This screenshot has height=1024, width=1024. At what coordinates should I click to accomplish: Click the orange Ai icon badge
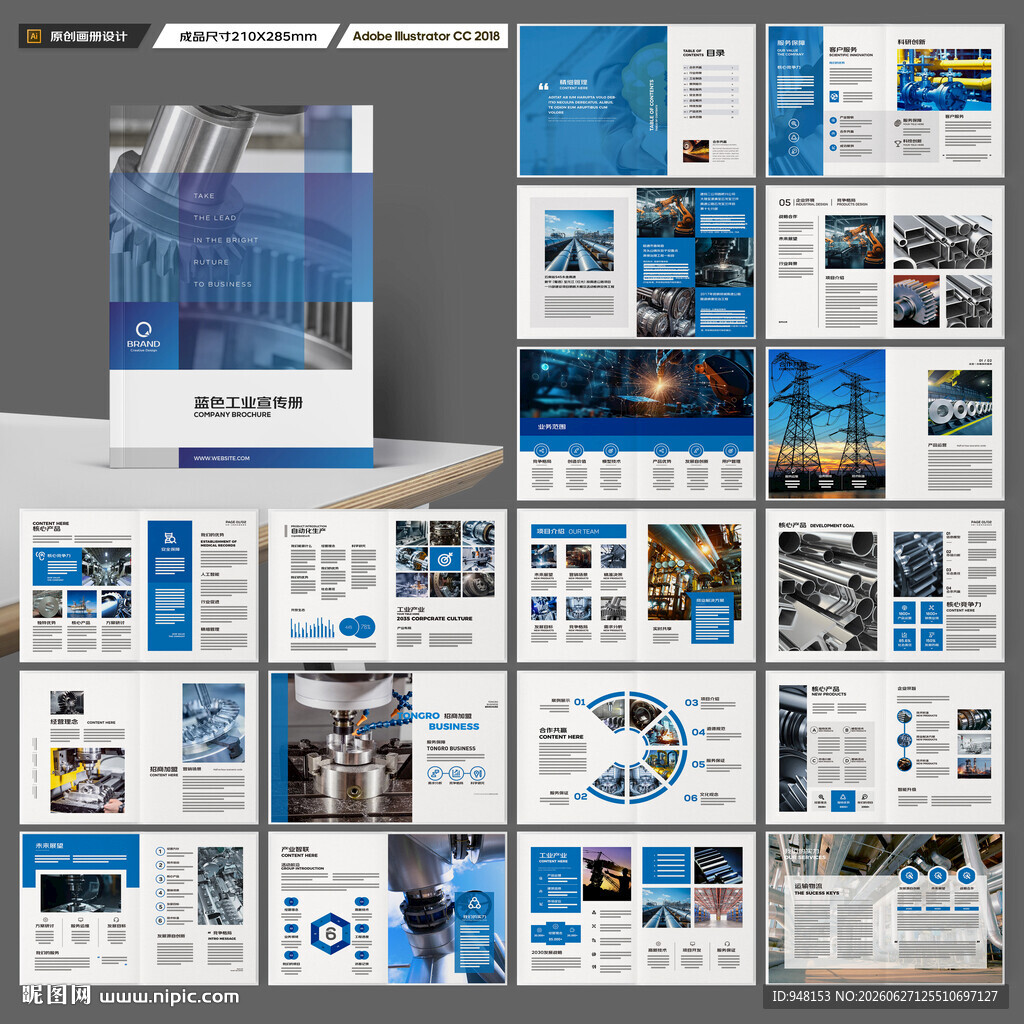tap(33, 37)
